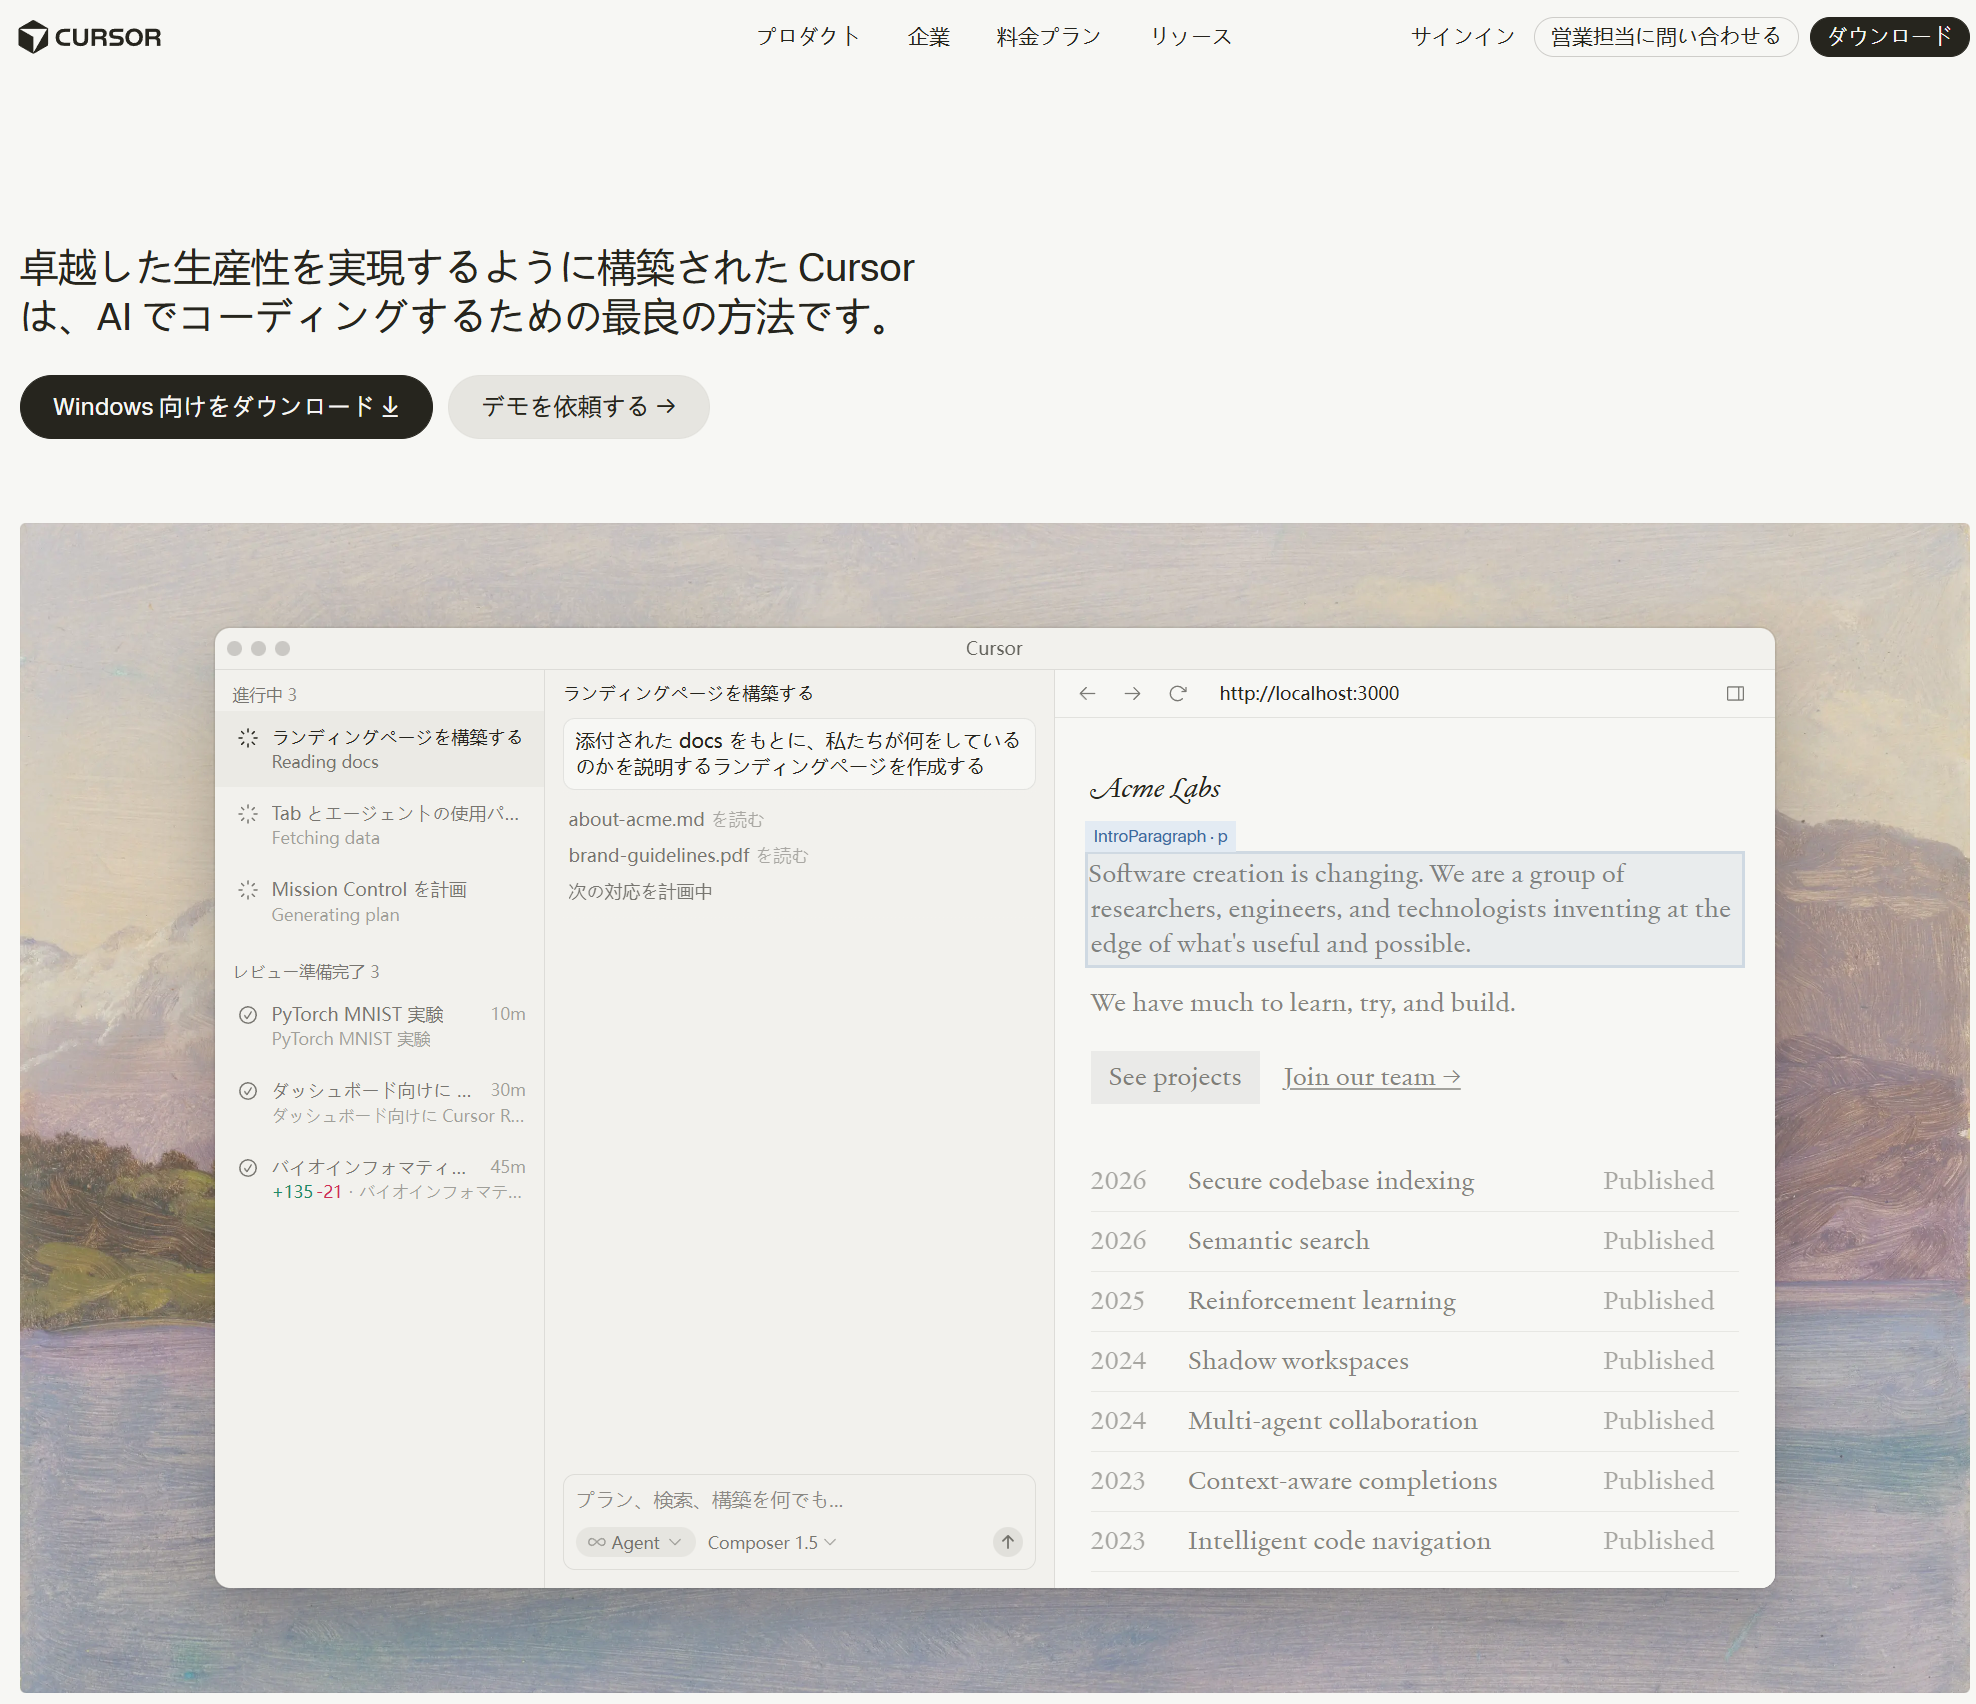Image resolution: width=1976 pixels, height=1704 pixels.
Task: Select プロダクト in the top navigation
Action: pos(808,36)
